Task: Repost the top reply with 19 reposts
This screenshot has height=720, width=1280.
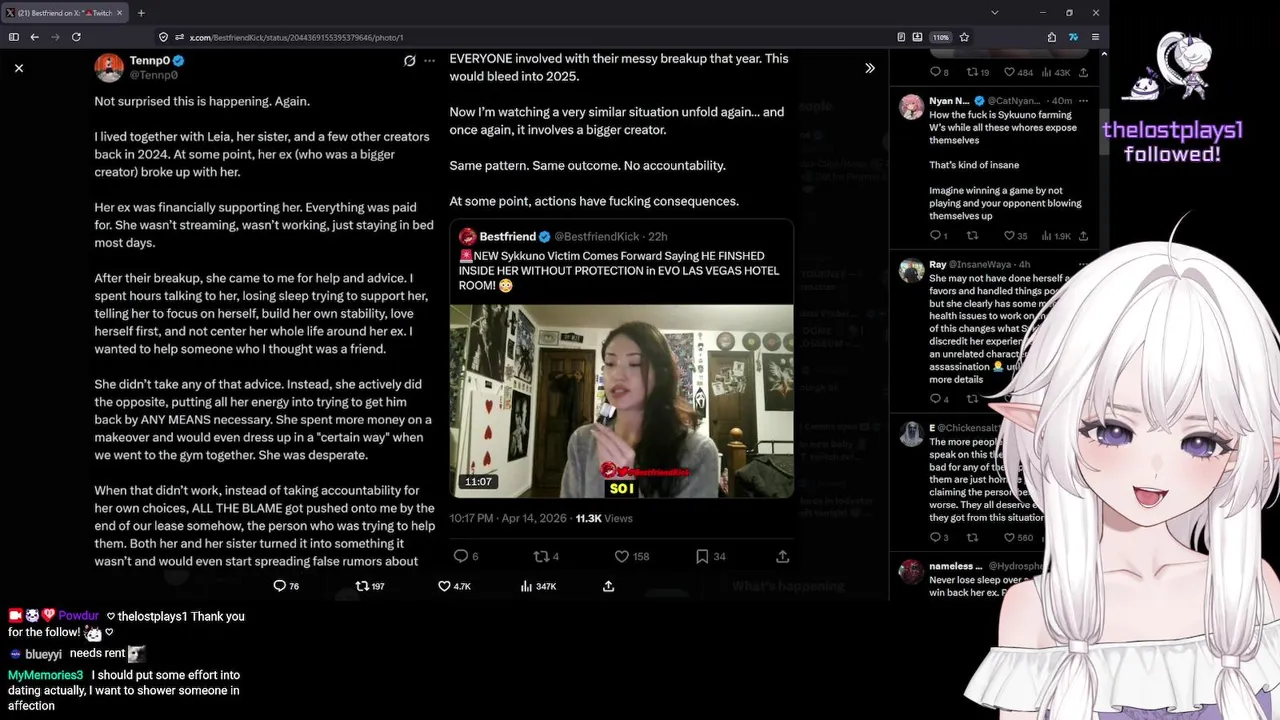Action: coord(977,72)
